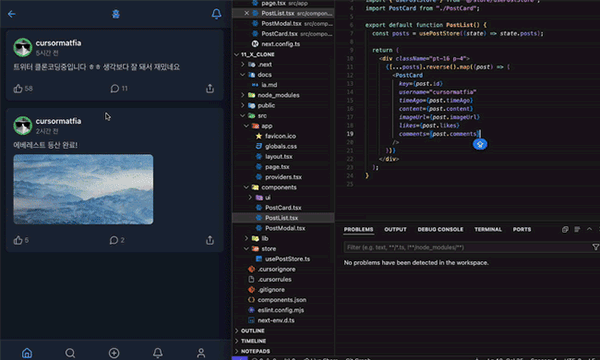Image resolution: width=600 pixels, height=360 pixels.
Task: Click the app logo in top header
Action: (x=116, y=14)
